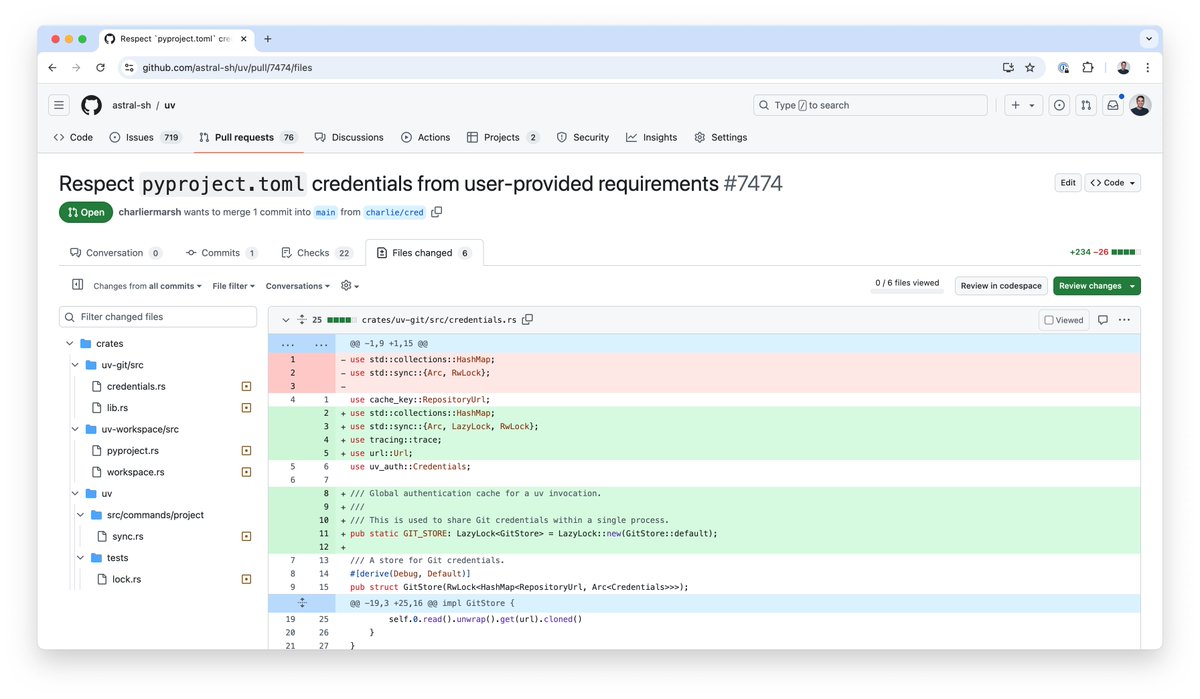Copy the charlie/cred branch name

[x=436, y=212]
